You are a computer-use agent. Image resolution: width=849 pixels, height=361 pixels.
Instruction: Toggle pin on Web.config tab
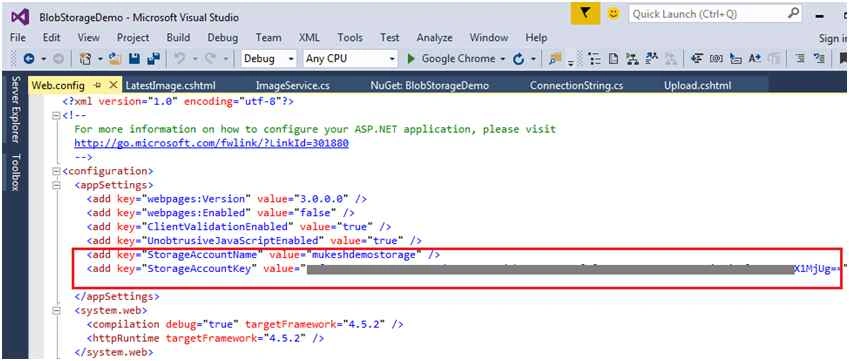click(98, 85)
